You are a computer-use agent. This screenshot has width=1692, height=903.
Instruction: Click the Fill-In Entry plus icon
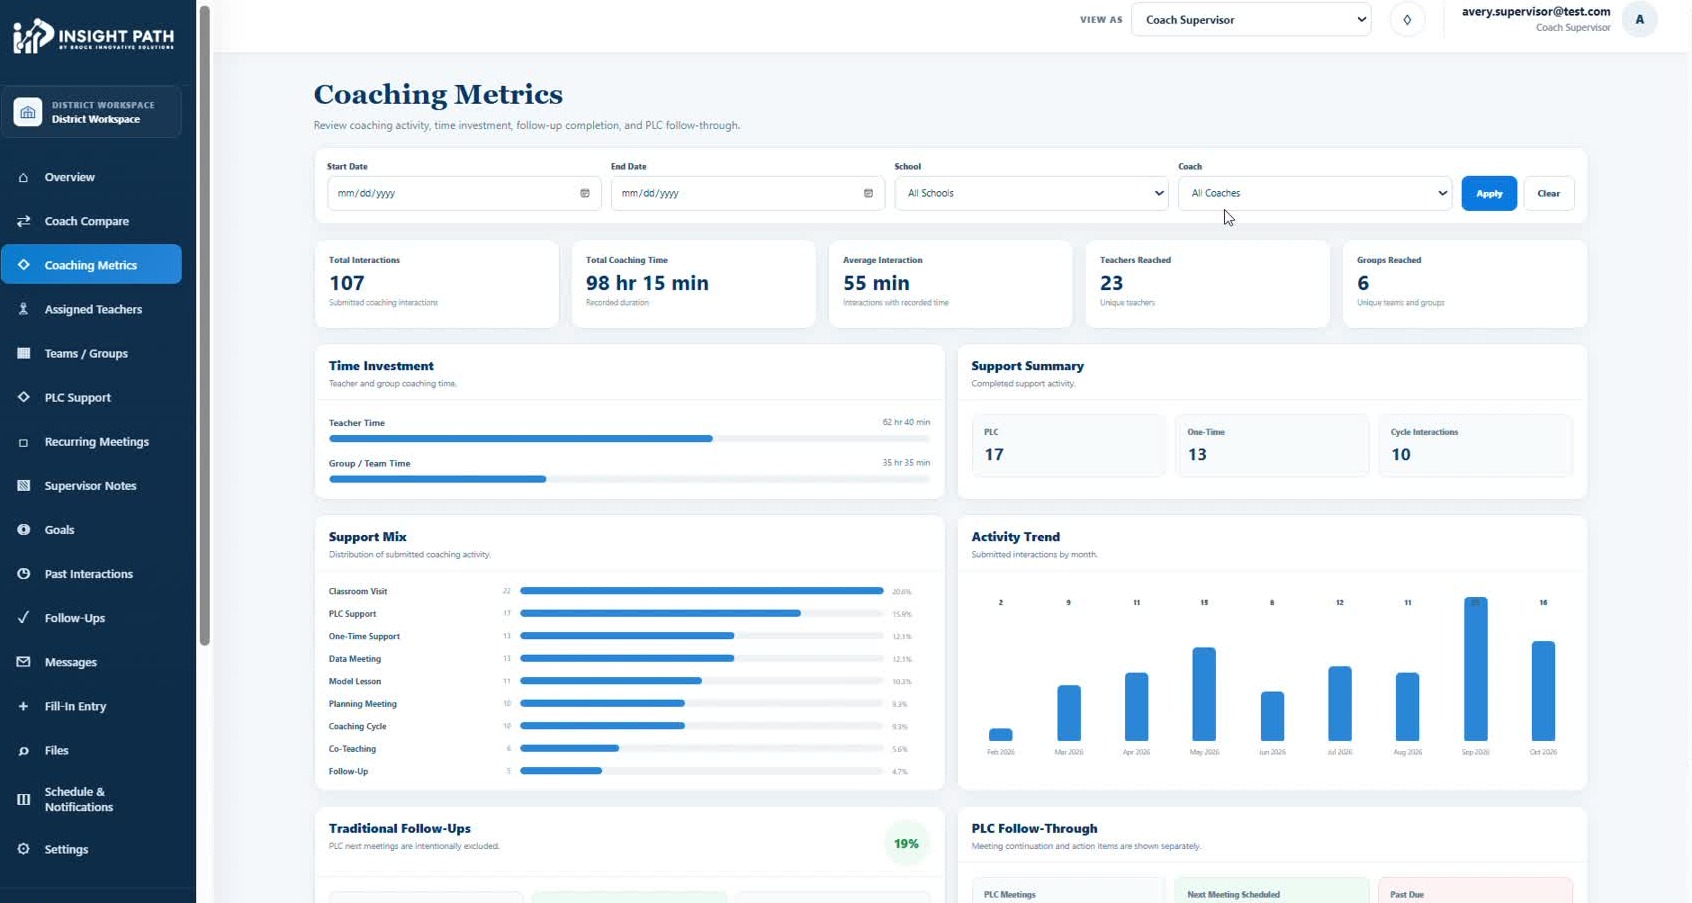pos(23,706)
